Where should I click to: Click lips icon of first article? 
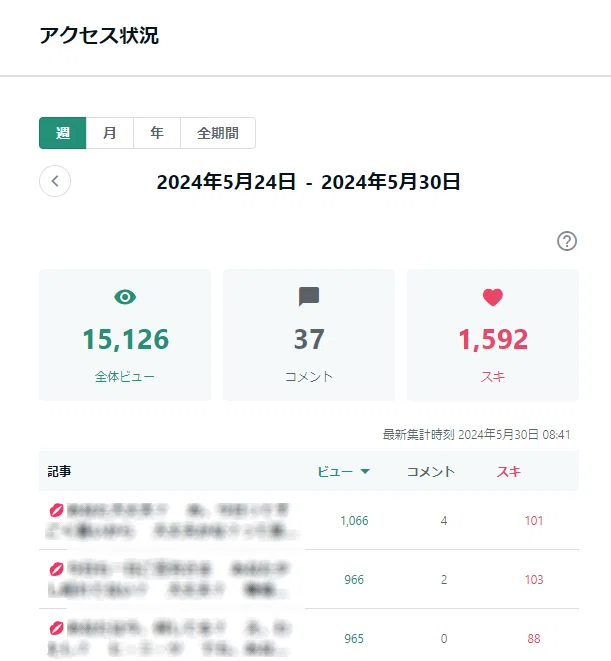click(57, 510)
